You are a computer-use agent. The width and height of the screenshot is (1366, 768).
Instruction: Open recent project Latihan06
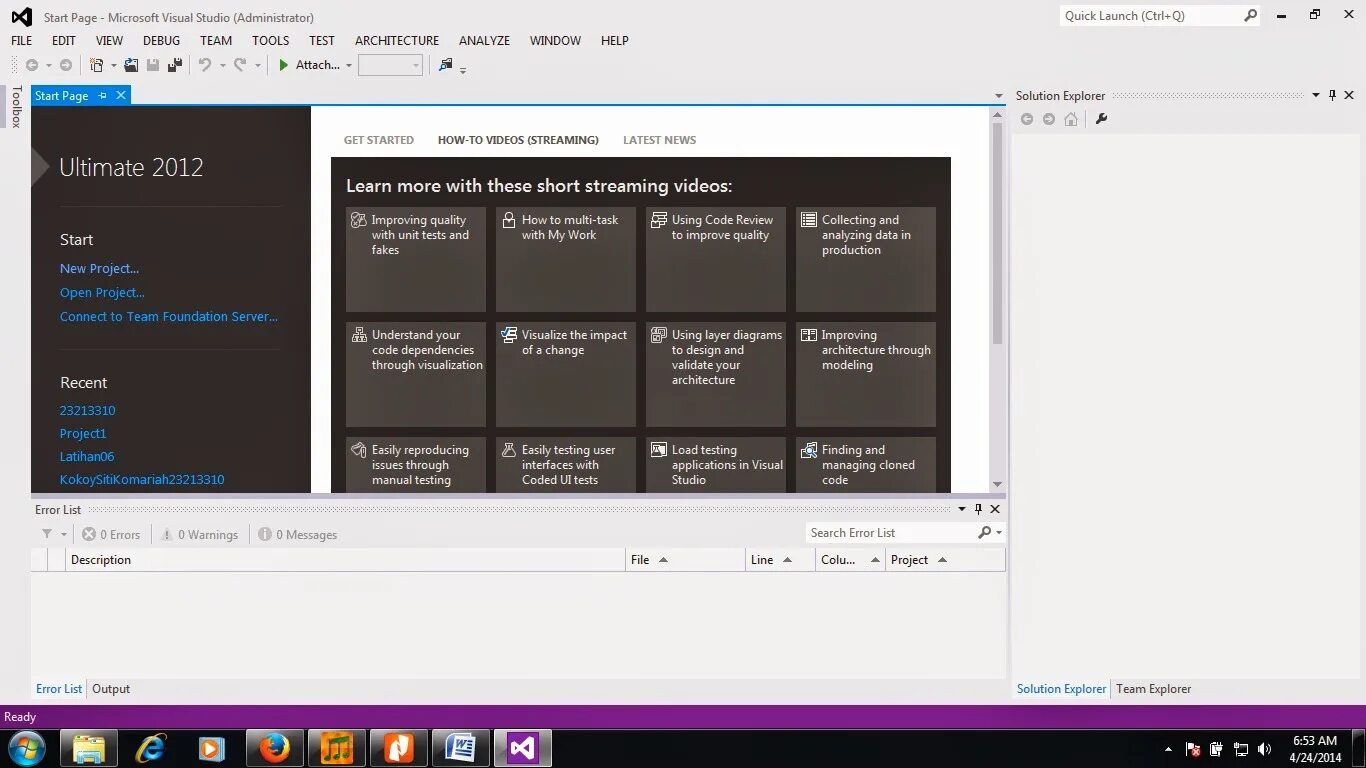(x=87, y=457)
